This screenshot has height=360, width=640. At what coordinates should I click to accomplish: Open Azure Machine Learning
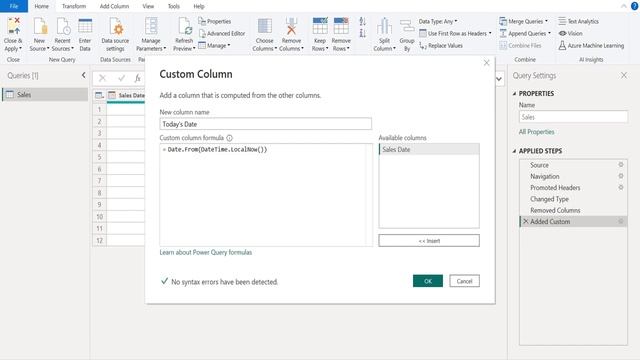(591, 46)
